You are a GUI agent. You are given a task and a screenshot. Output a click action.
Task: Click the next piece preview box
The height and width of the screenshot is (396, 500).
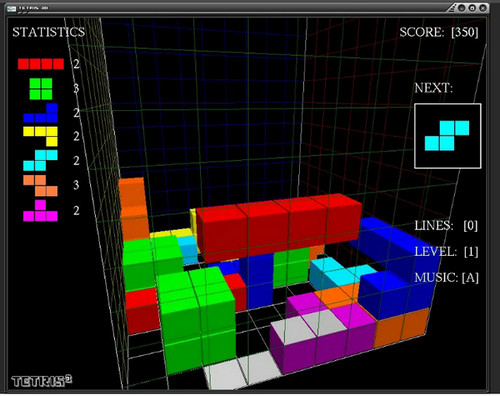pos(447,136)
